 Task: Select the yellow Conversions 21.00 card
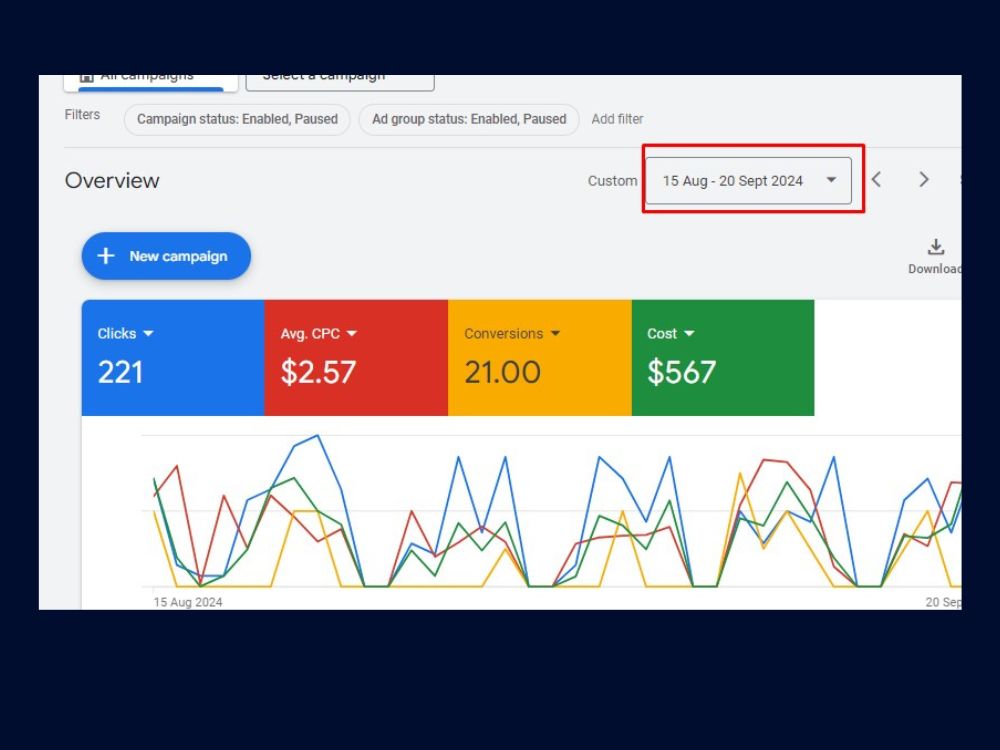pos(540,357)
